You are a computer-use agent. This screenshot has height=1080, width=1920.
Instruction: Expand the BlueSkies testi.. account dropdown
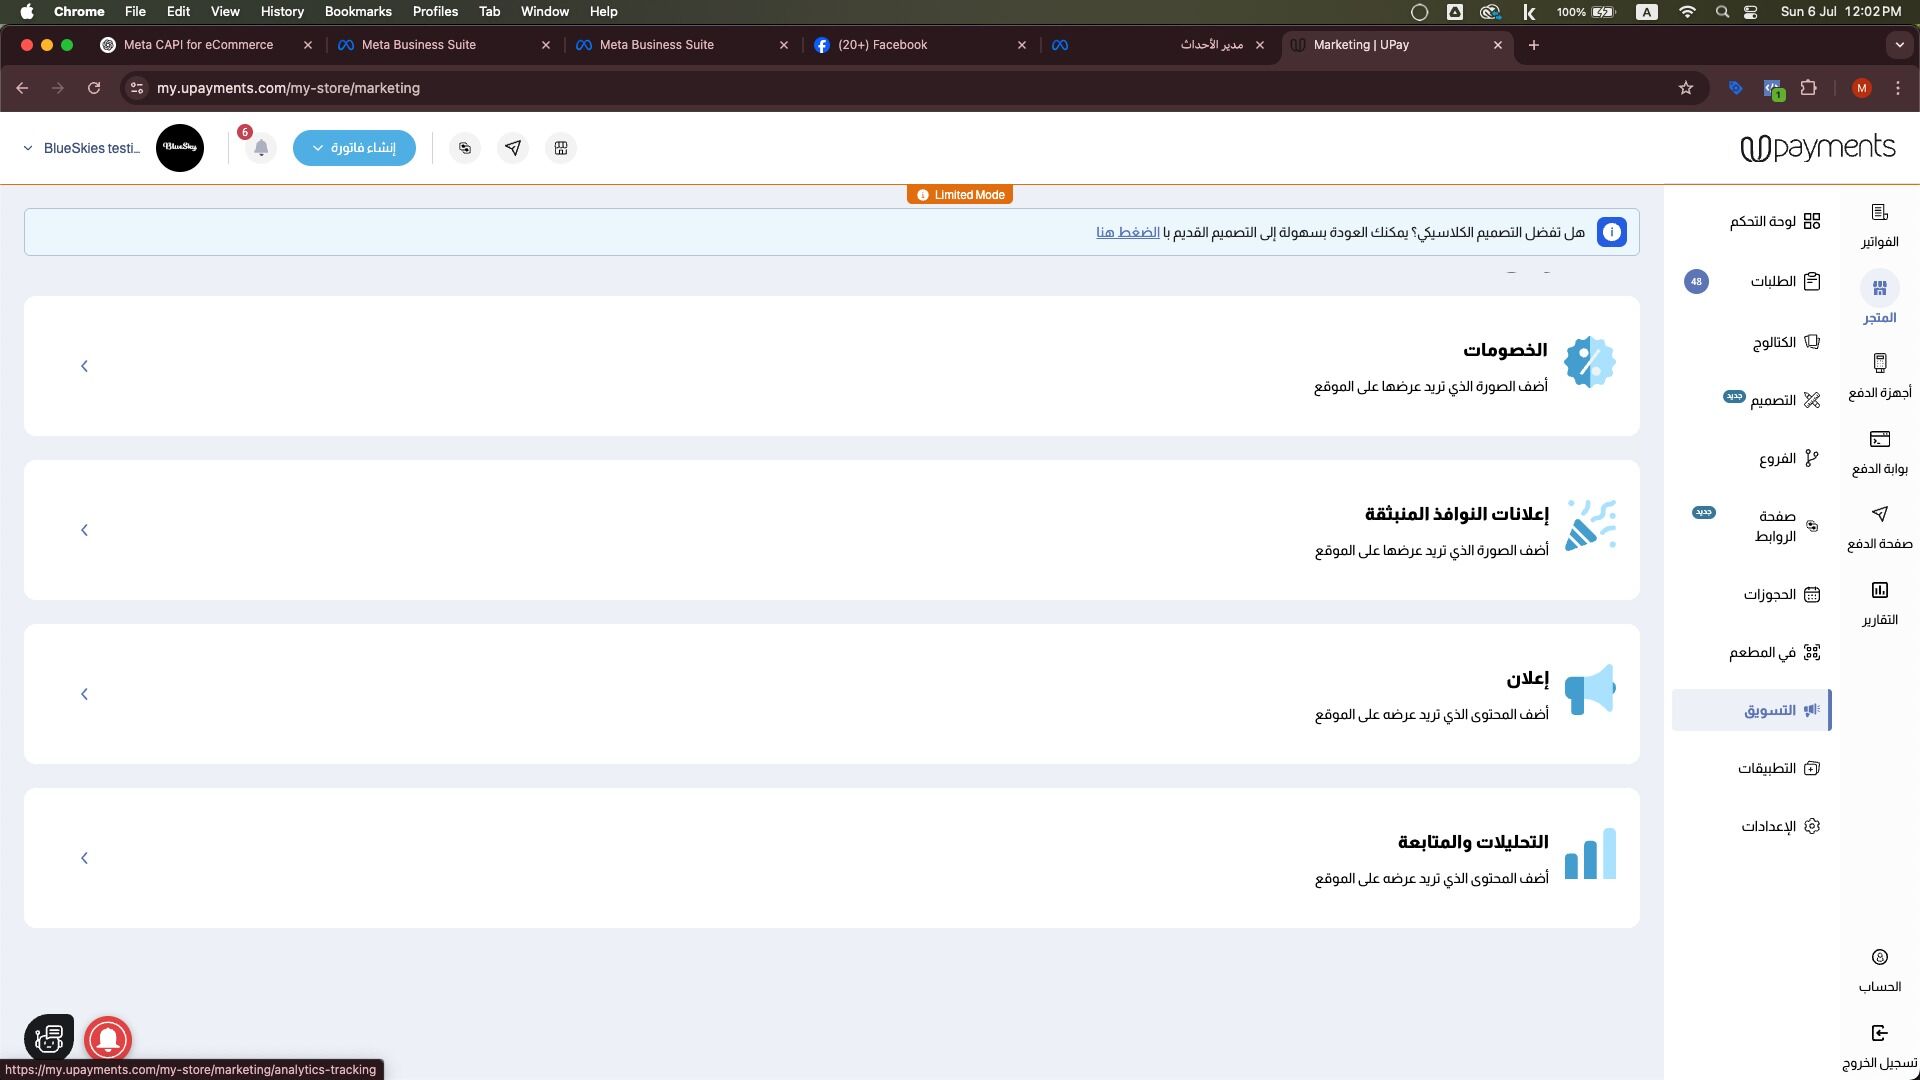pos(82,148)
